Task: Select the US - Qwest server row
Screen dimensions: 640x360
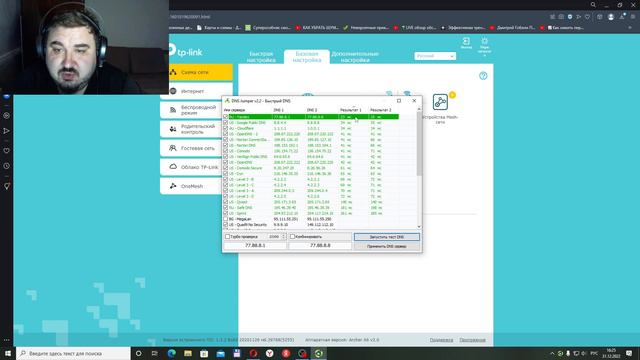Action: (311, 202)
